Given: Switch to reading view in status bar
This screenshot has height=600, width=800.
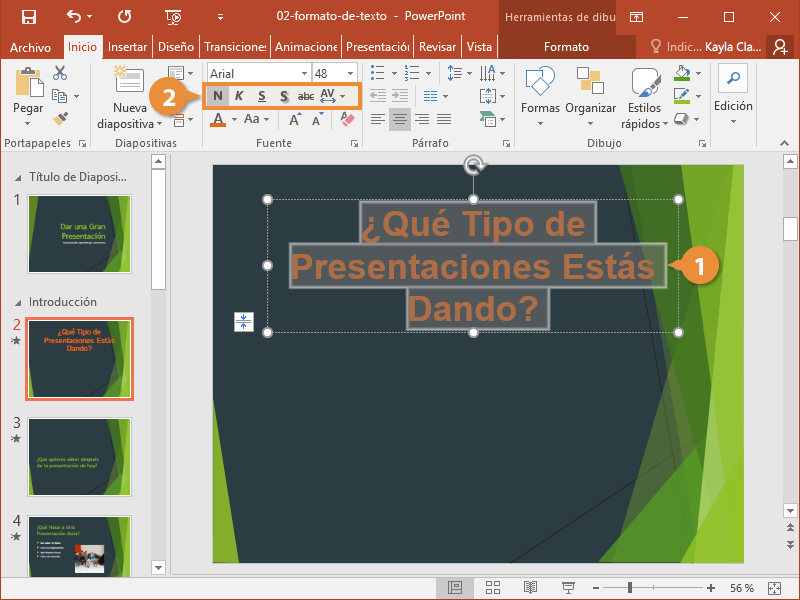Looking at the screenshot, I should pos(530,588).
